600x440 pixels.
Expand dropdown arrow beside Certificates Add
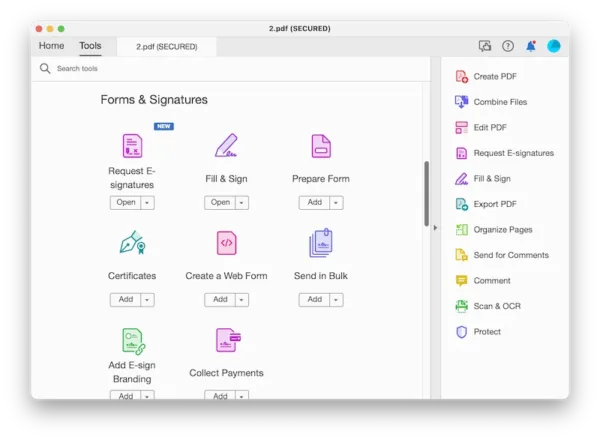[x=147, y=300]
